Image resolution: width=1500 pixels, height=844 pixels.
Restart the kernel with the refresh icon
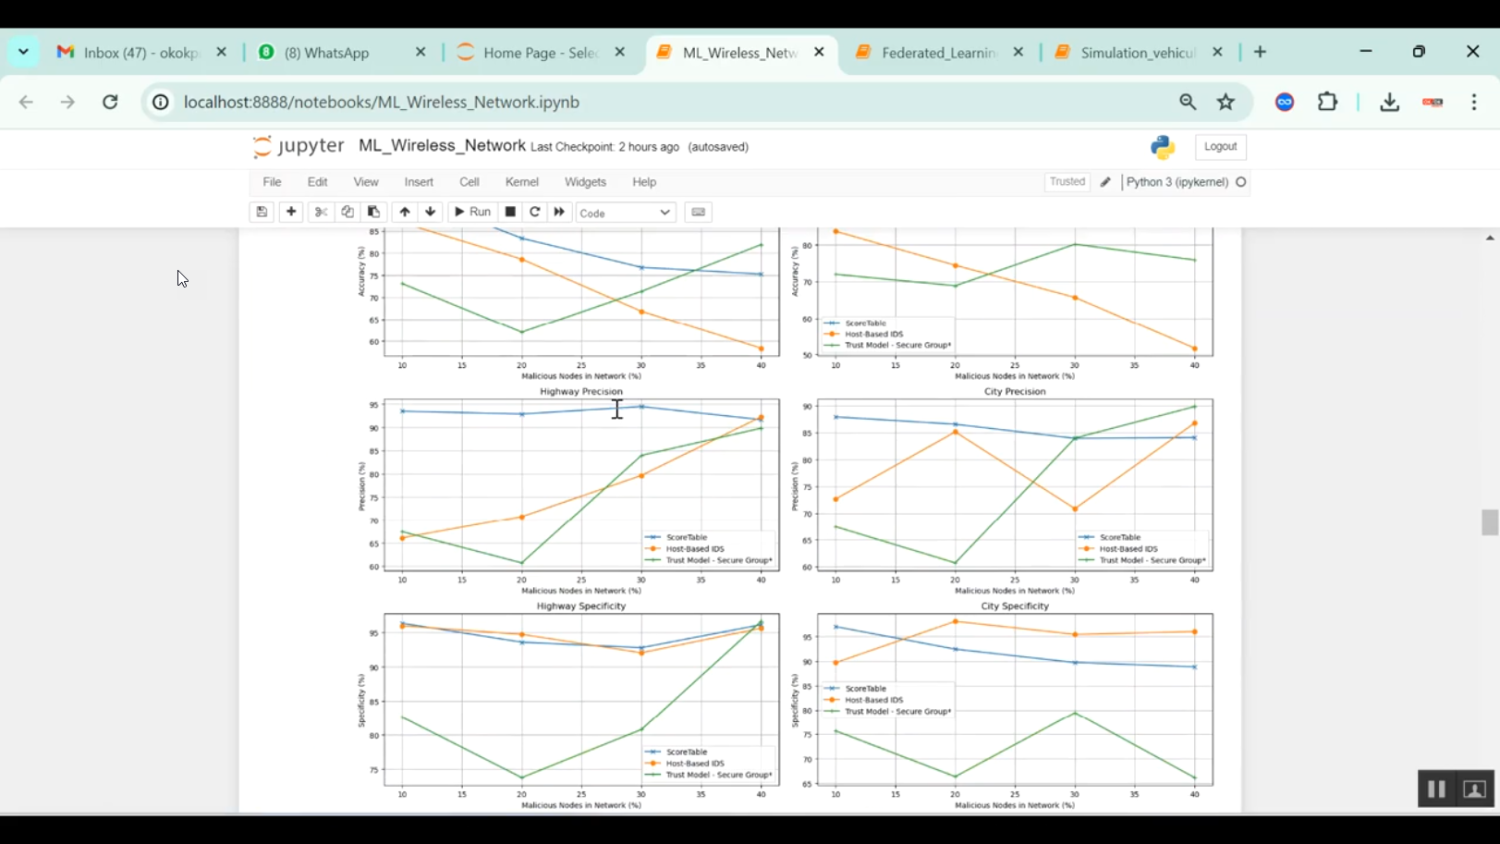point(534,211)
